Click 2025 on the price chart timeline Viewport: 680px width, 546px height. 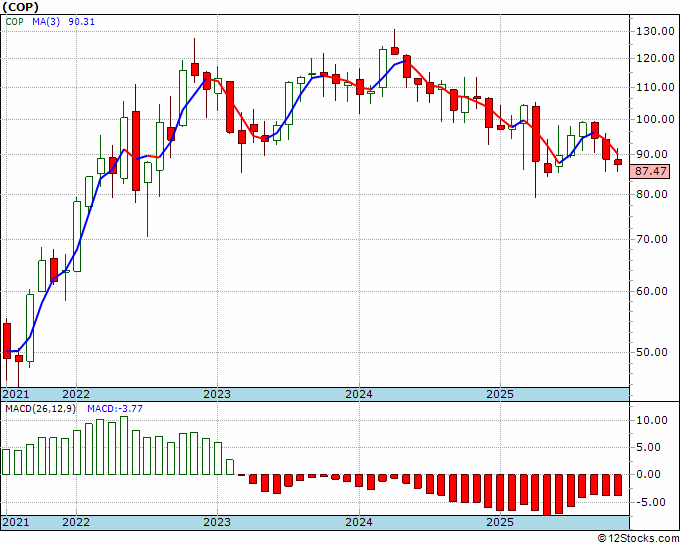(x=500, y=394)
